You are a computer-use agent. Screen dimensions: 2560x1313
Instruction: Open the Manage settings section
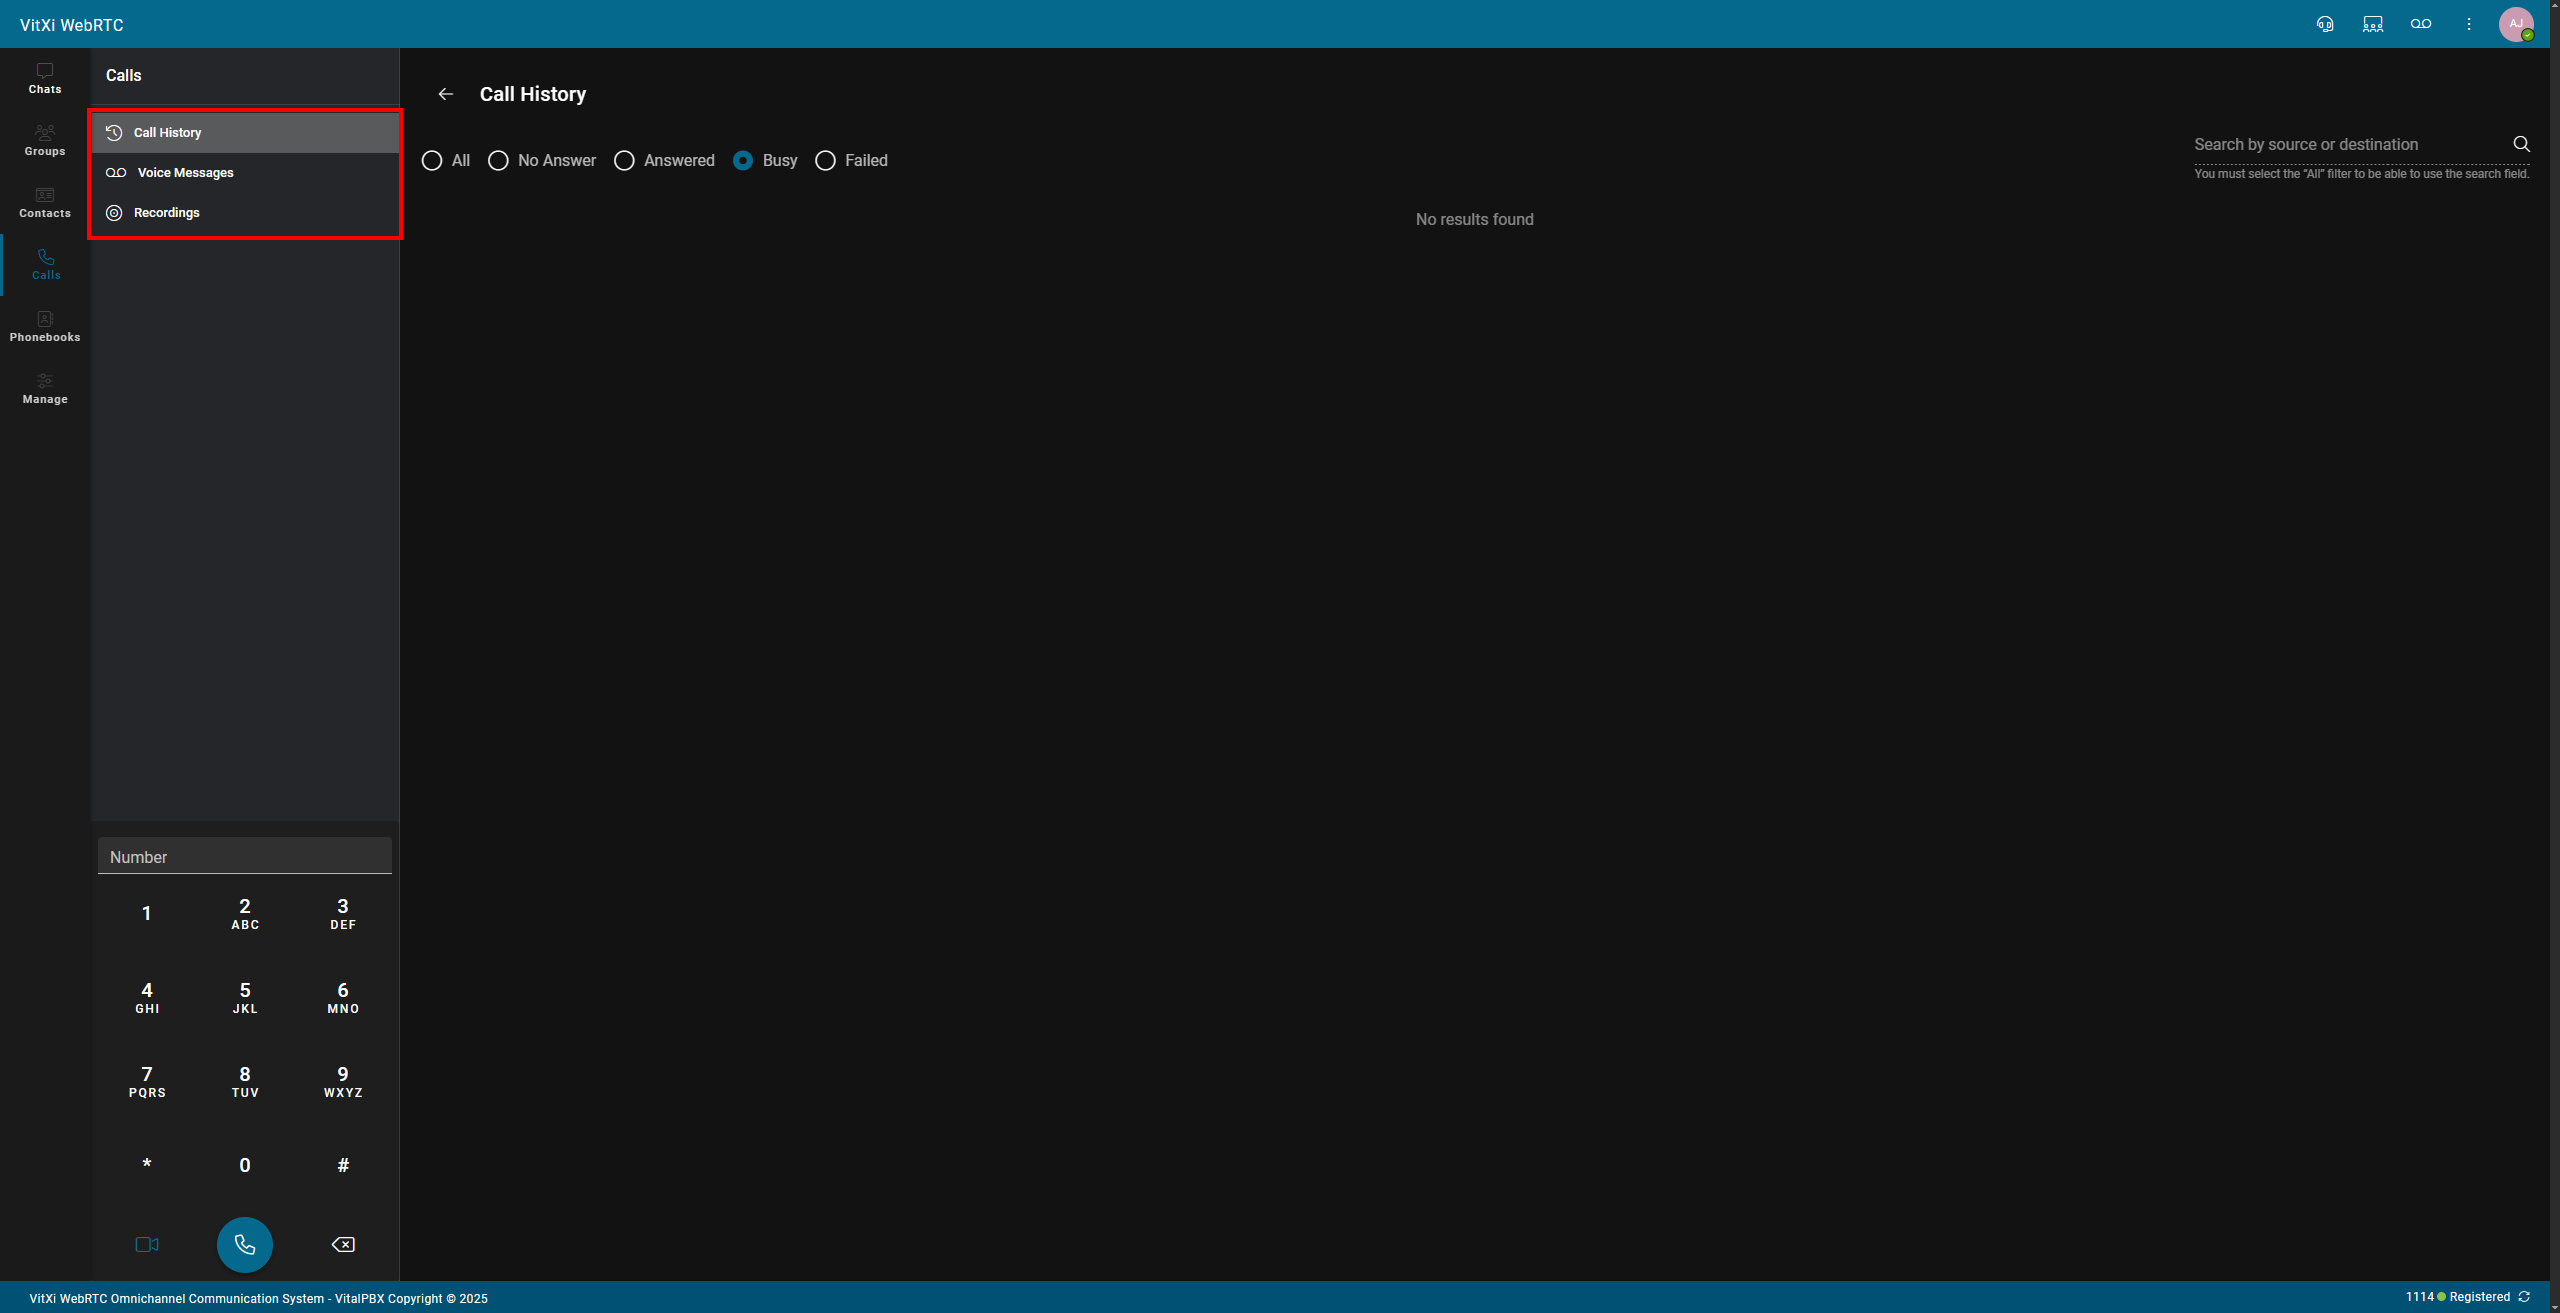click(x=45, y=388)
